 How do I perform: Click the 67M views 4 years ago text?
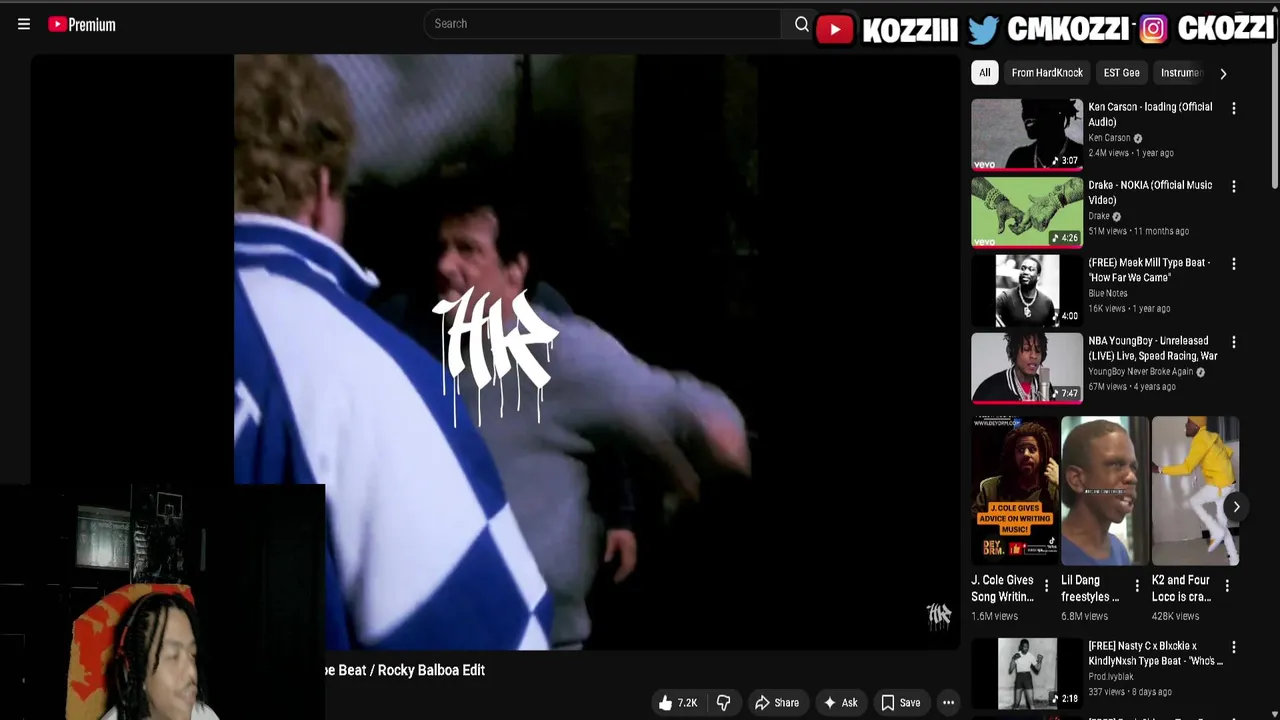pyautogui.click(x=1131, y=387)
